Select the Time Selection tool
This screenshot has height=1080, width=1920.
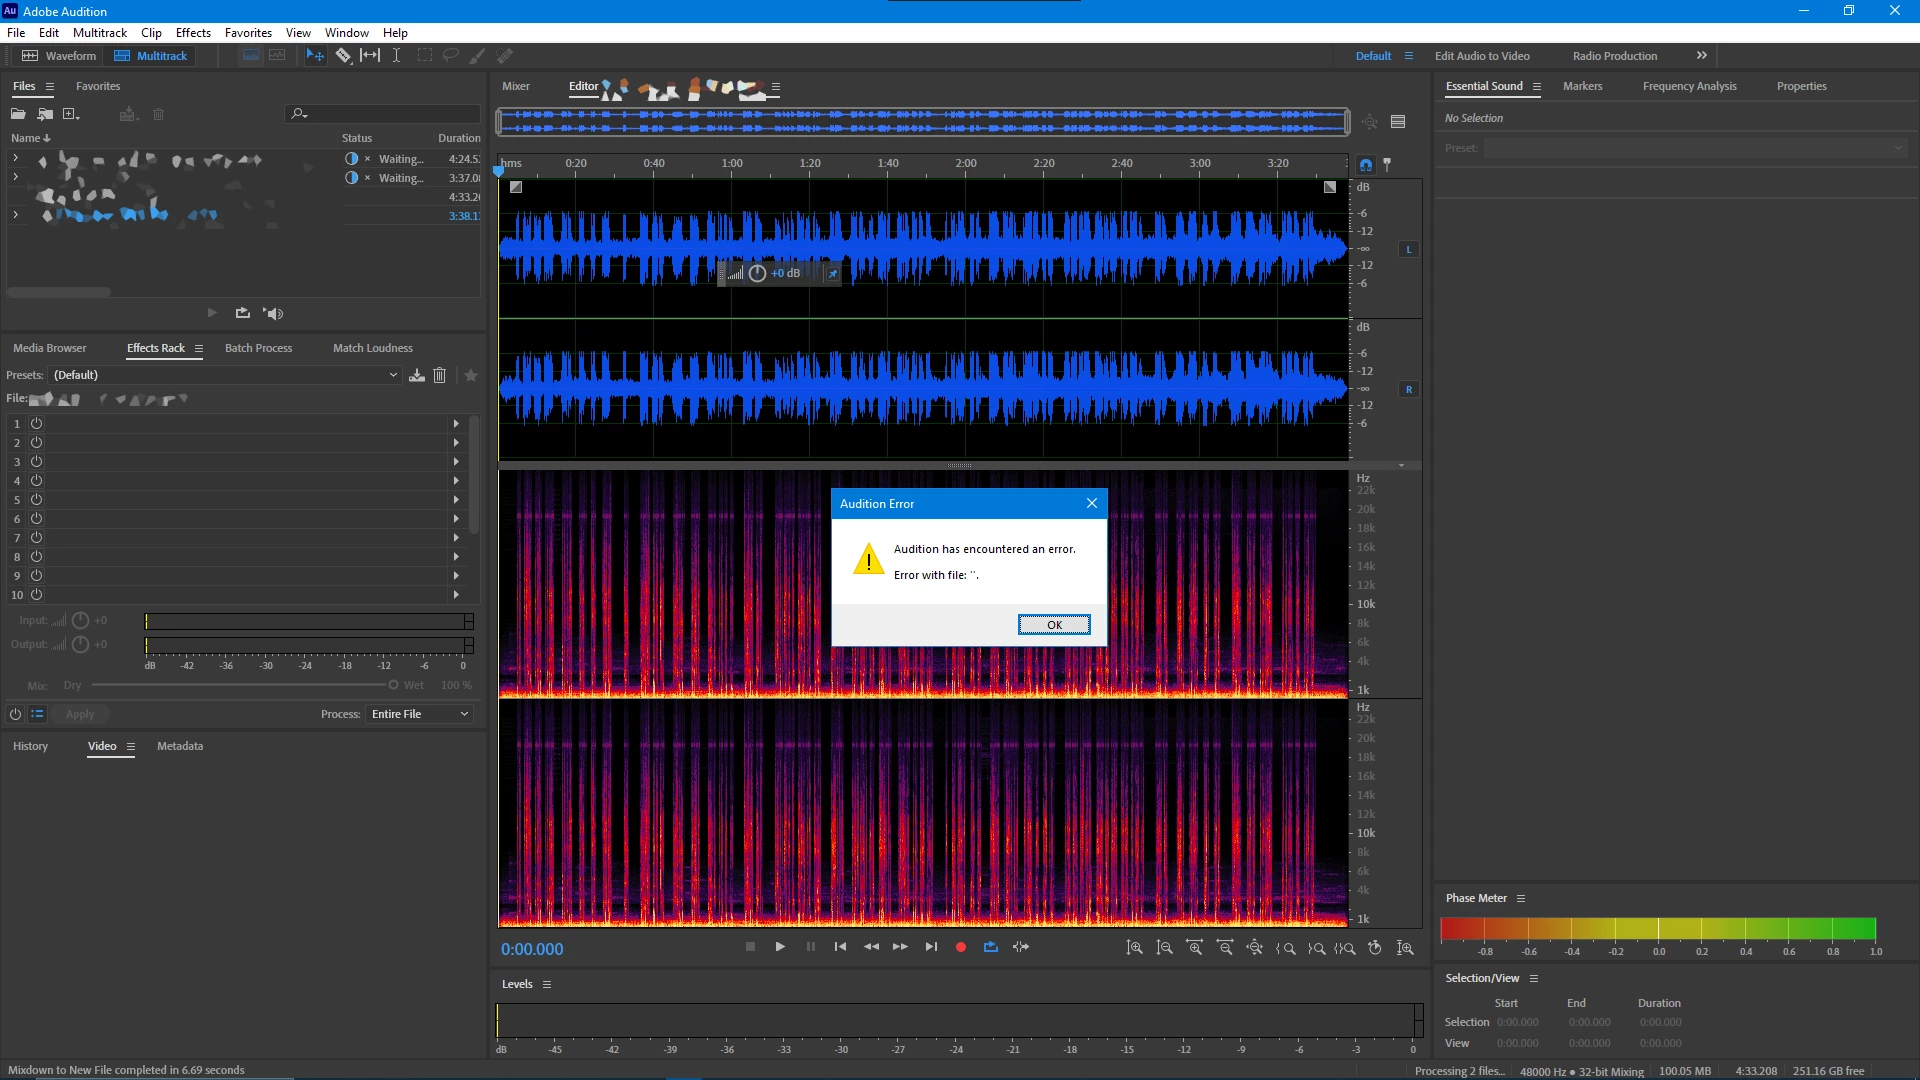point(396,56)
